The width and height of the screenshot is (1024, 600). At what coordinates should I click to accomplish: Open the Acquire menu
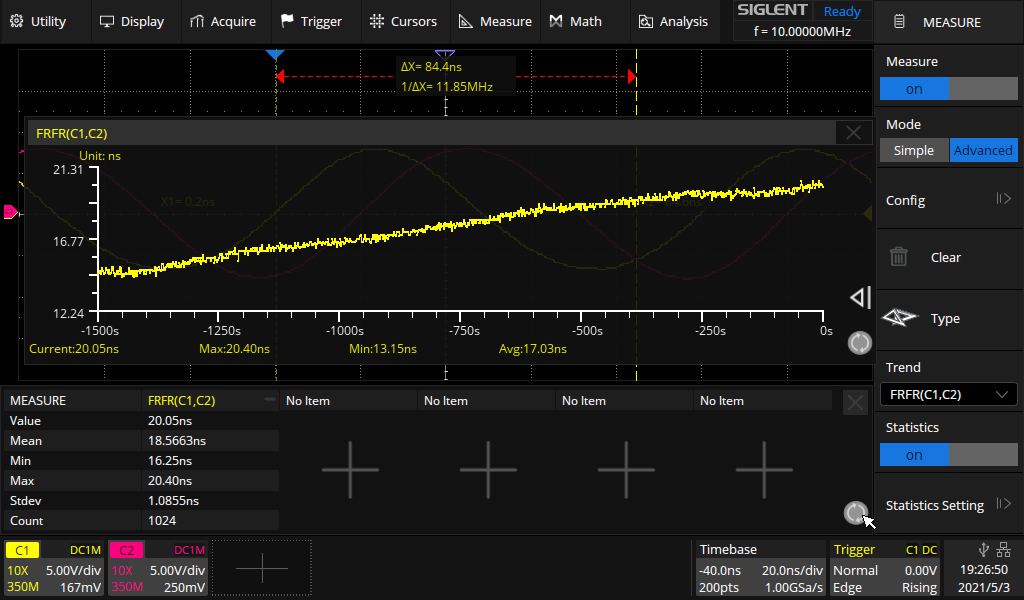click(223, 22)
